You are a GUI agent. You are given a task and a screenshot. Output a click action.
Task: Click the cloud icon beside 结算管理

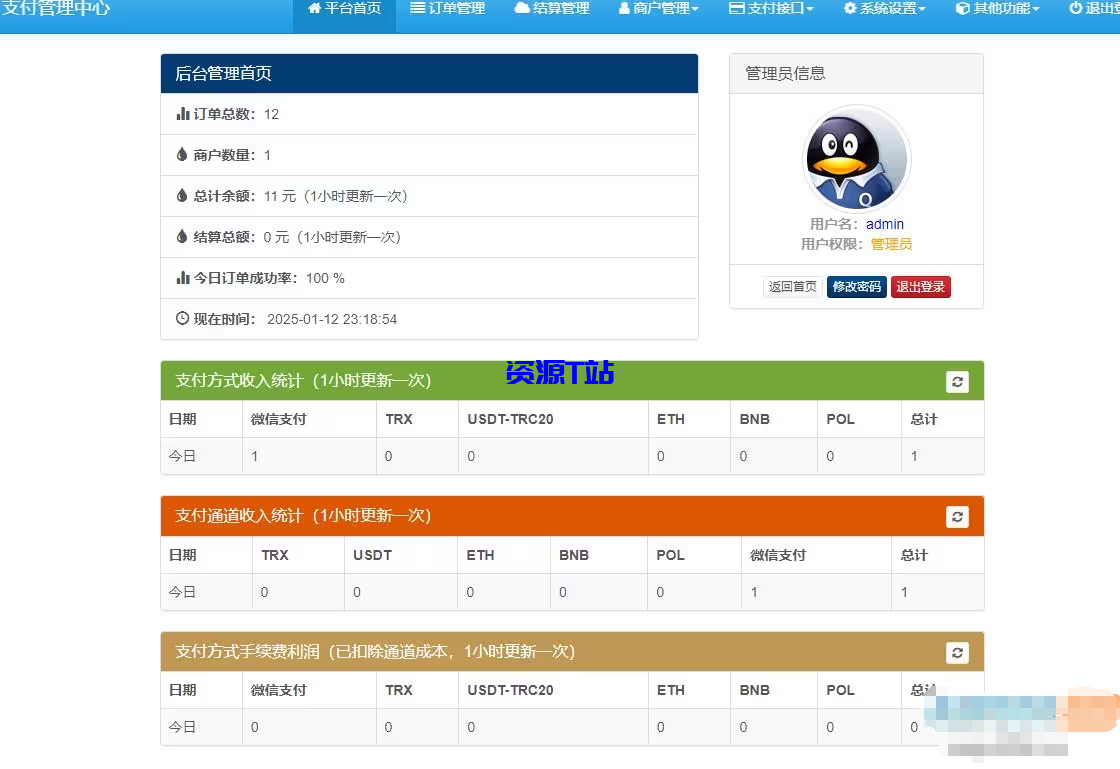pos(523,8)
